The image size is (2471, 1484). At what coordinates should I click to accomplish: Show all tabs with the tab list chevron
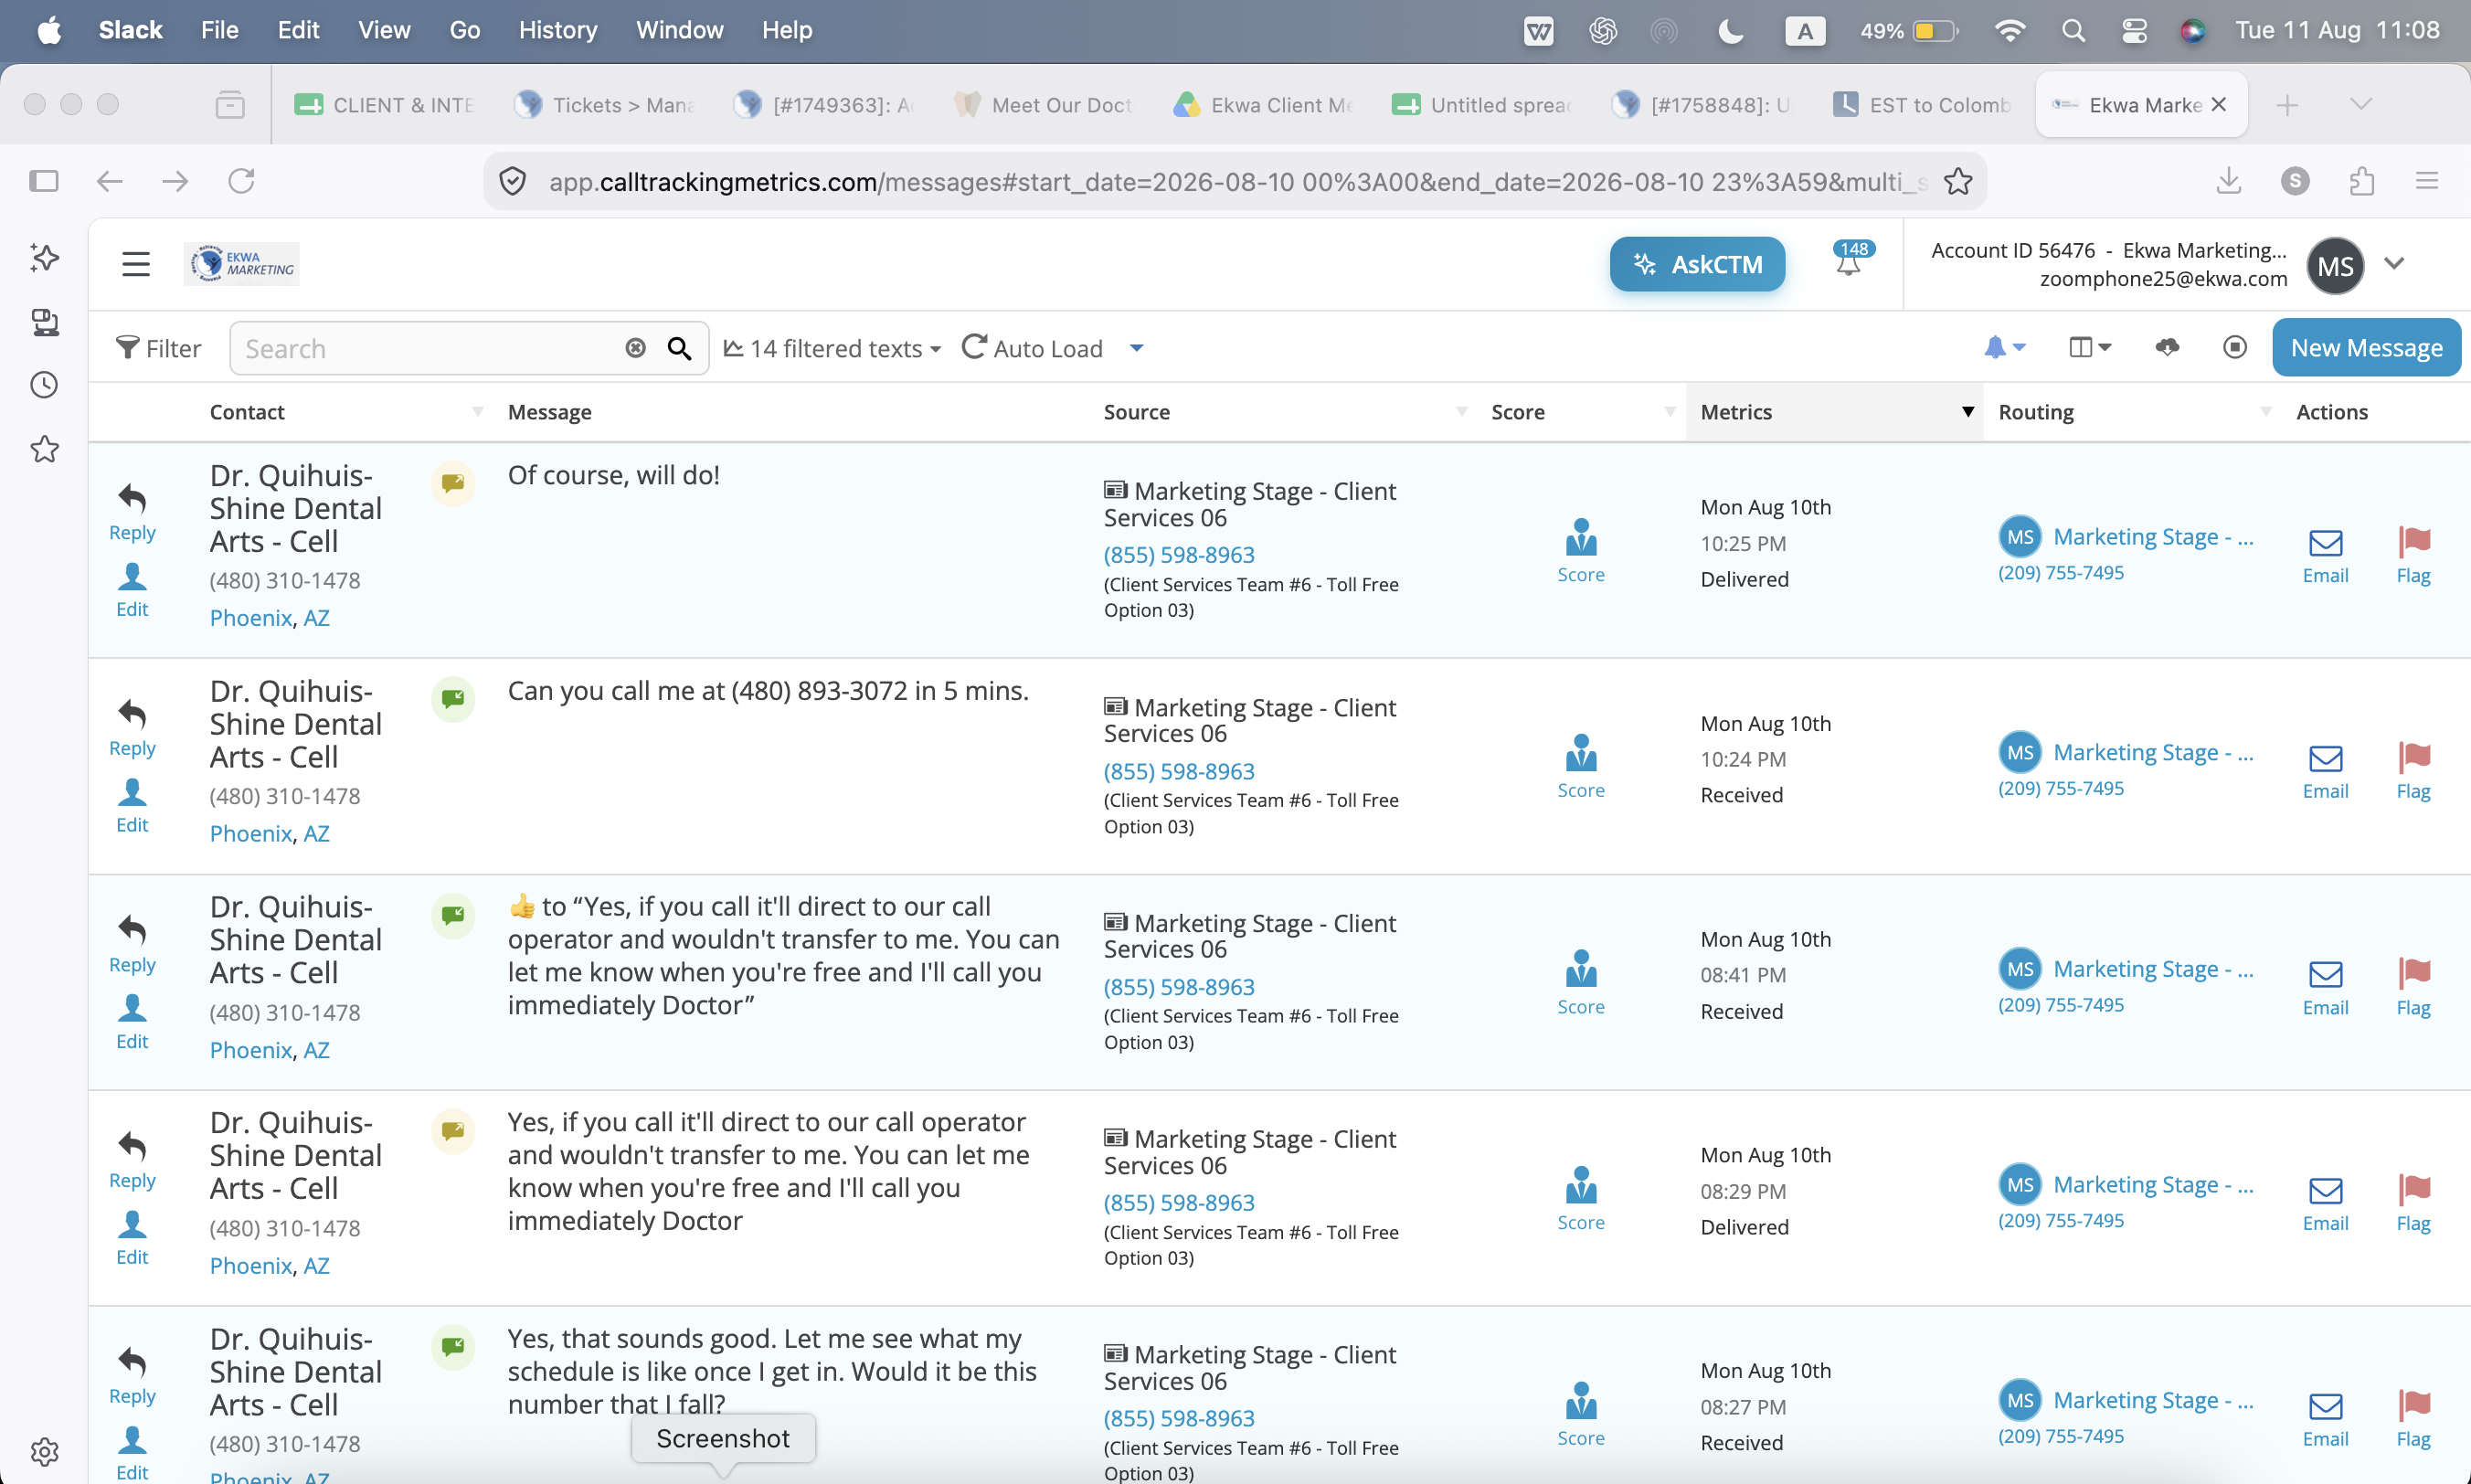click(2361, 104)
